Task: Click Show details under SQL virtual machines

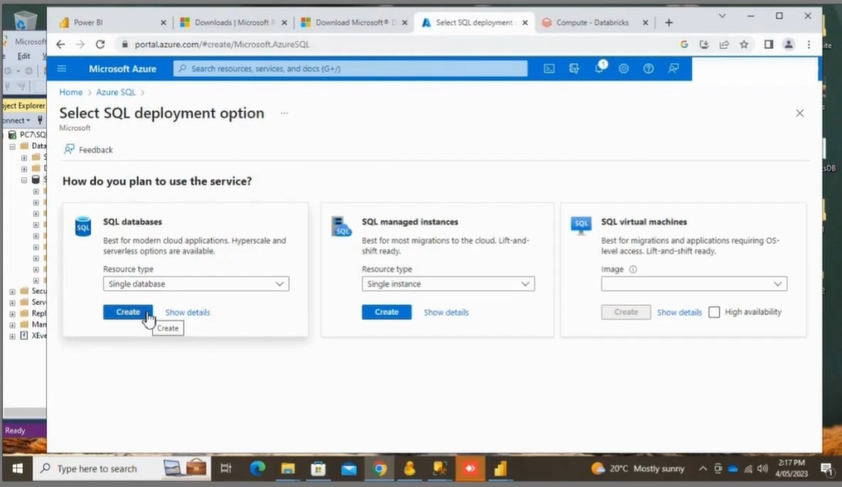Action: click(x=679, y=312)
